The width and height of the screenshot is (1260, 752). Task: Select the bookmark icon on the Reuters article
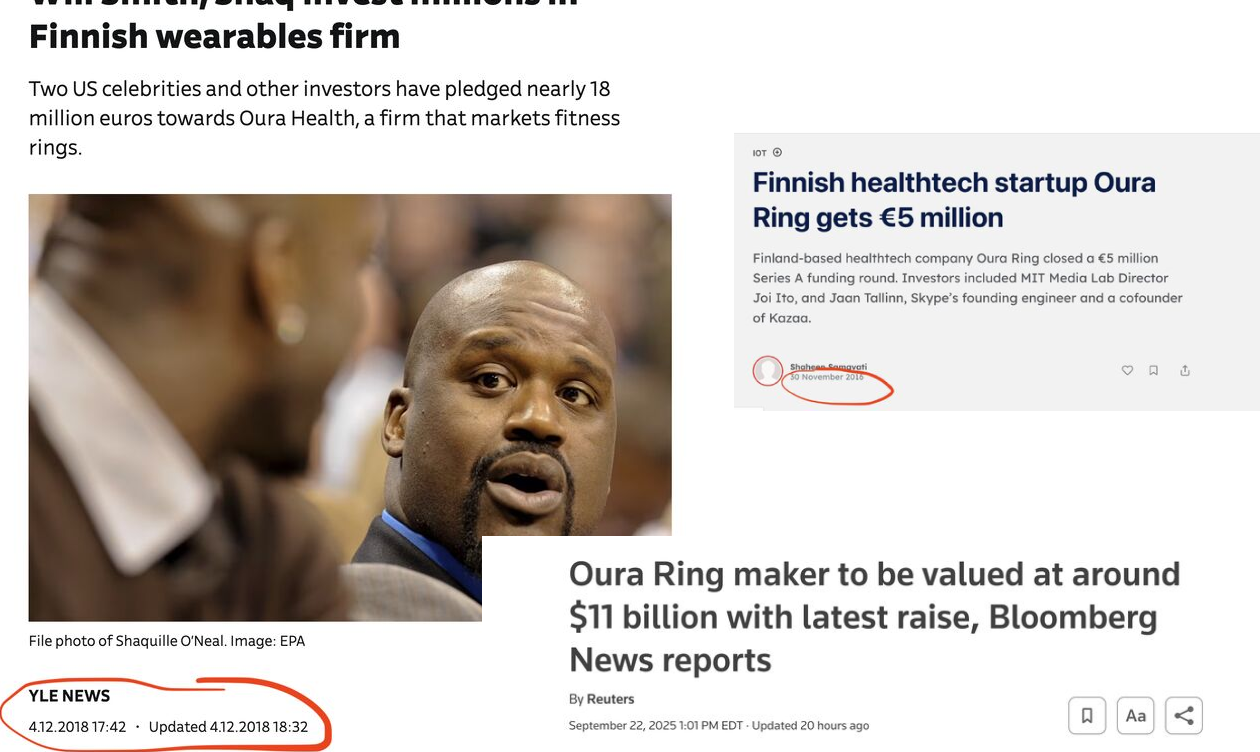(x=1086, y=714)
